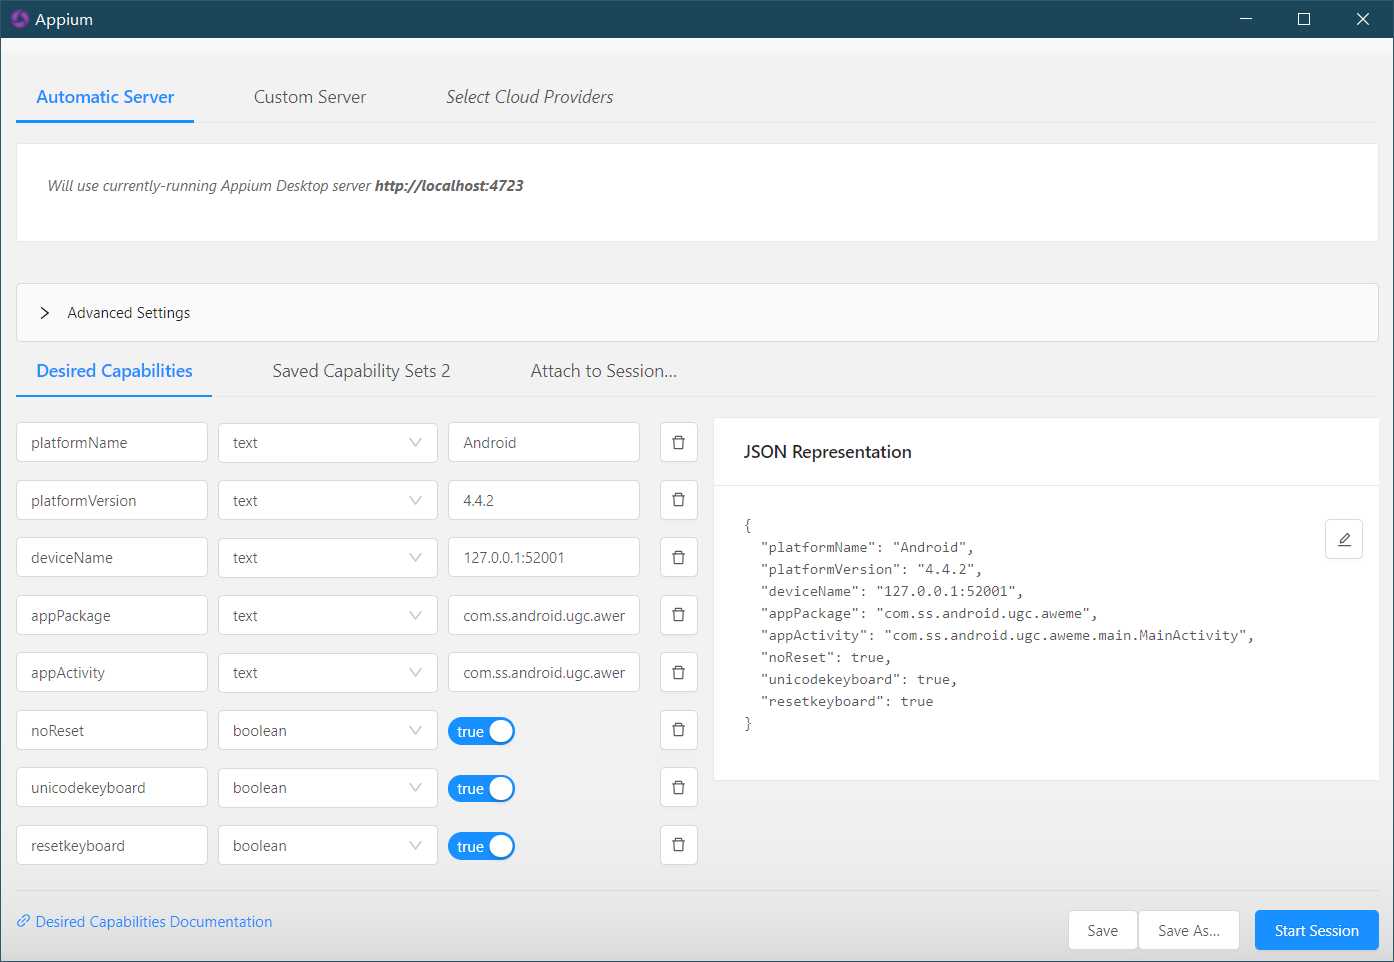This screenshot has width=1394, height=962.
Task: Click the appPackage value field
Action: [544, 615]
